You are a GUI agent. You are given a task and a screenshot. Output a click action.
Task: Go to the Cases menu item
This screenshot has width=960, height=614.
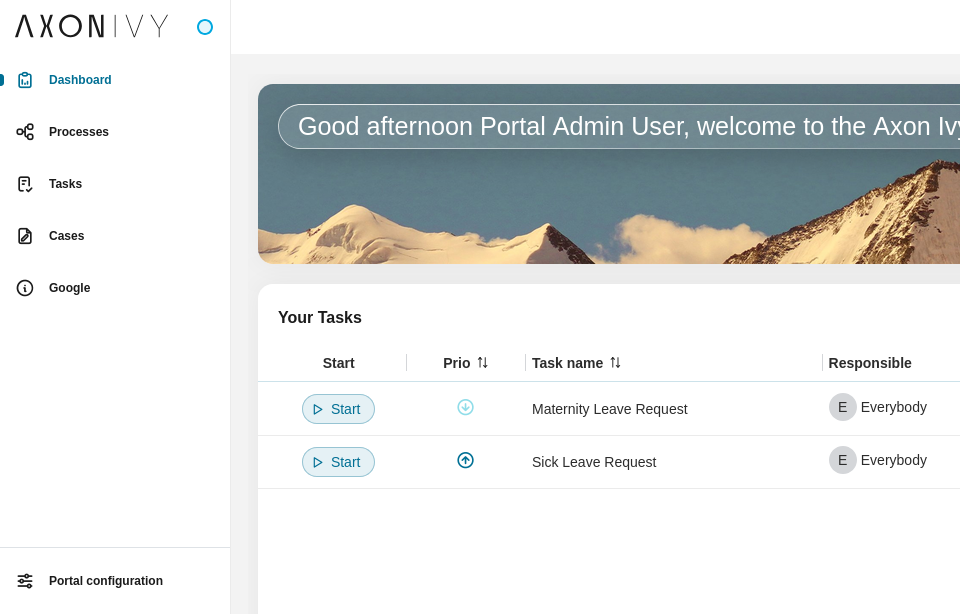click(x=115, y=236)
